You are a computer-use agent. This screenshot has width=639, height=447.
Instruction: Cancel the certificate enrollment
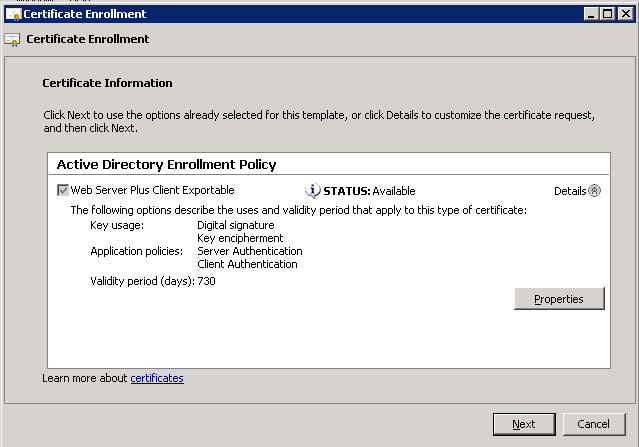[x=594, y=424]
